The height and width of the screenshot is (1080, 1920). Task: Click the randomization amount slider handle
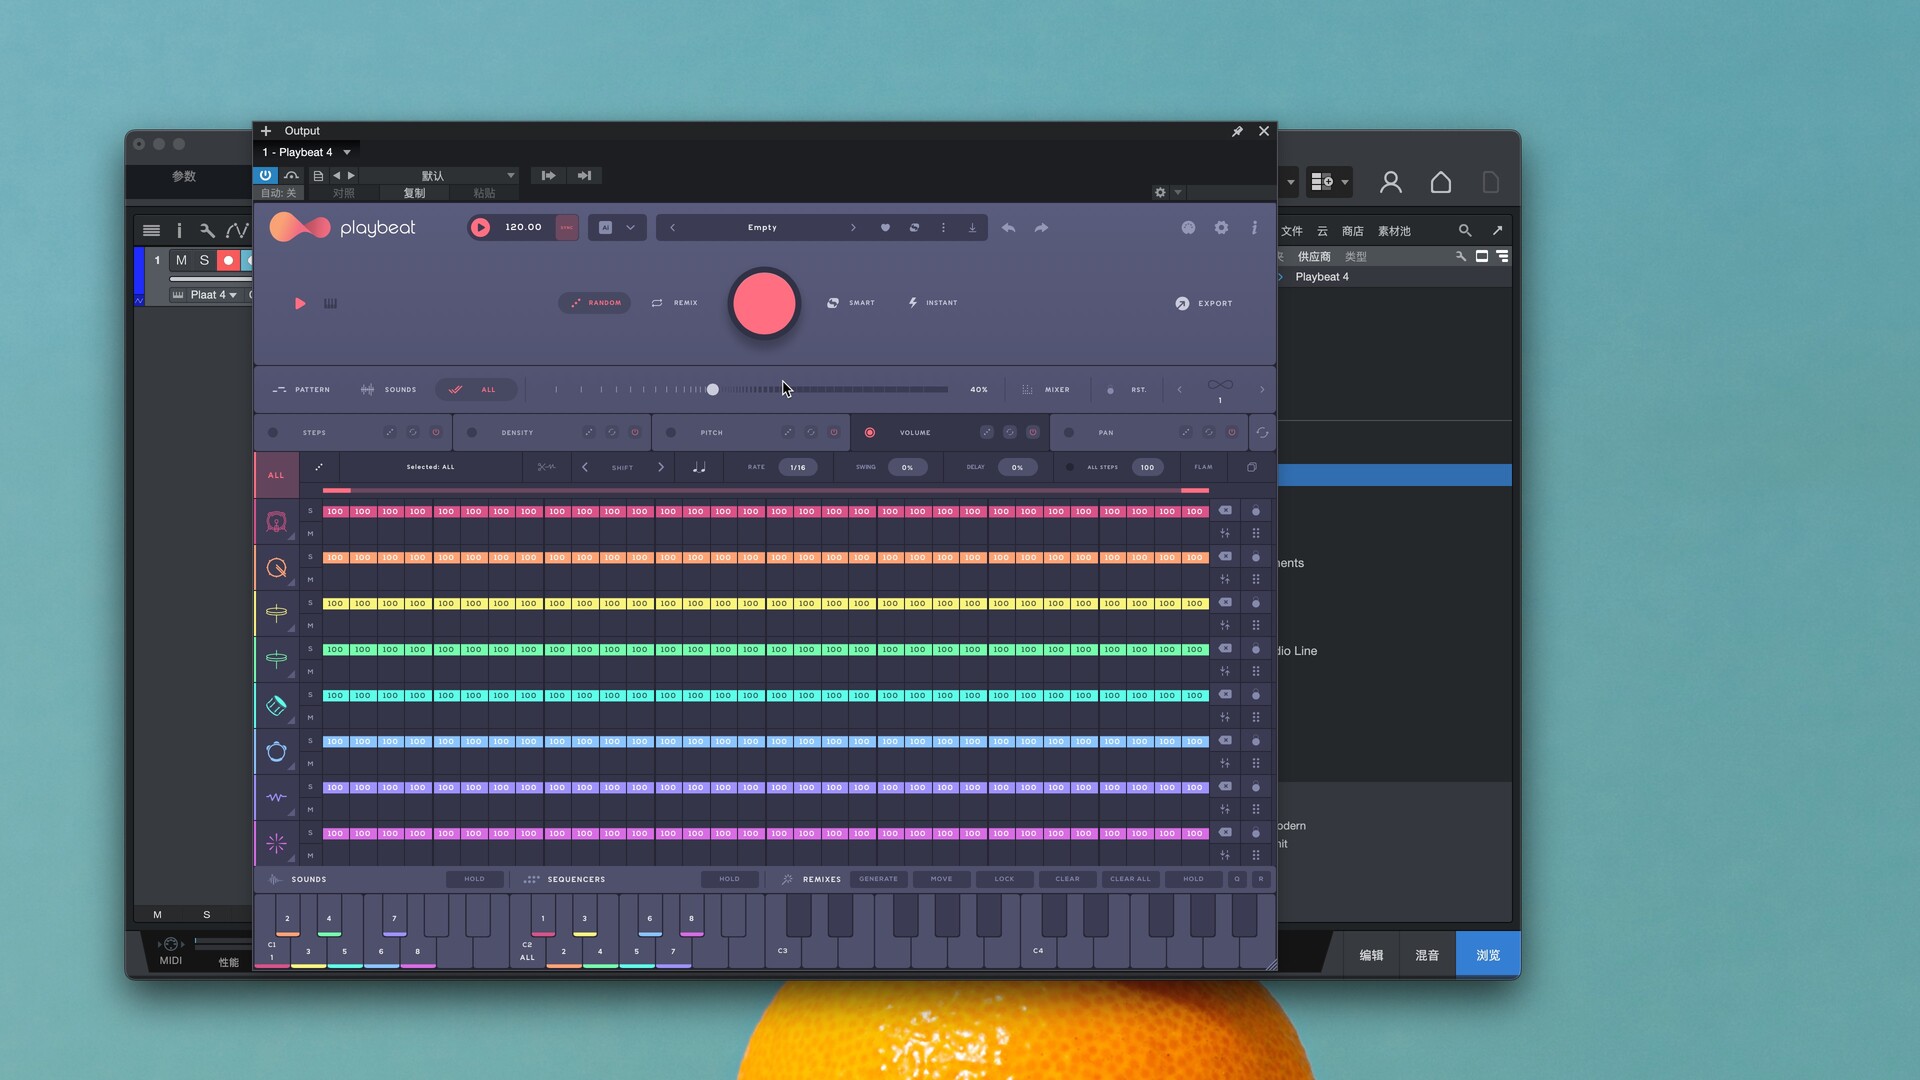coord(713,390)
